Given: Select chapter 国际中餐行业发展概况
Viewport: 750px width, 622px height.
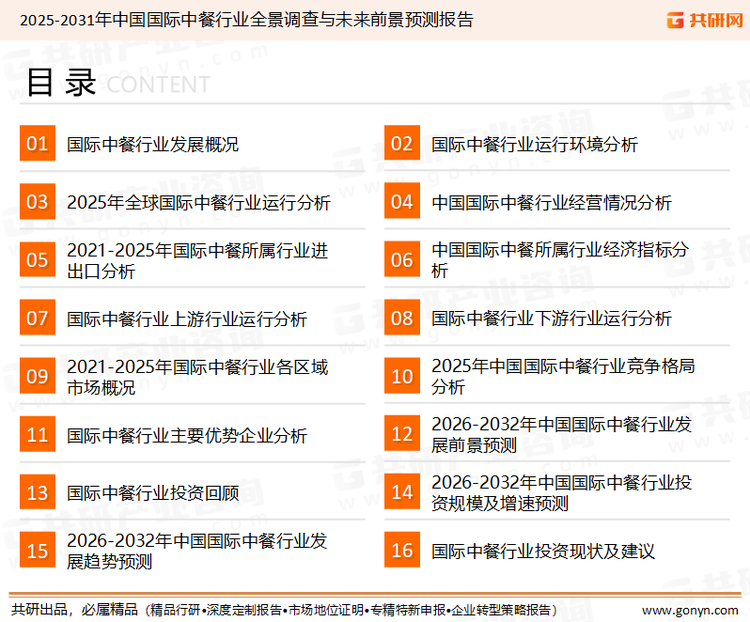Looking at the screenshot, I should 153,144.
